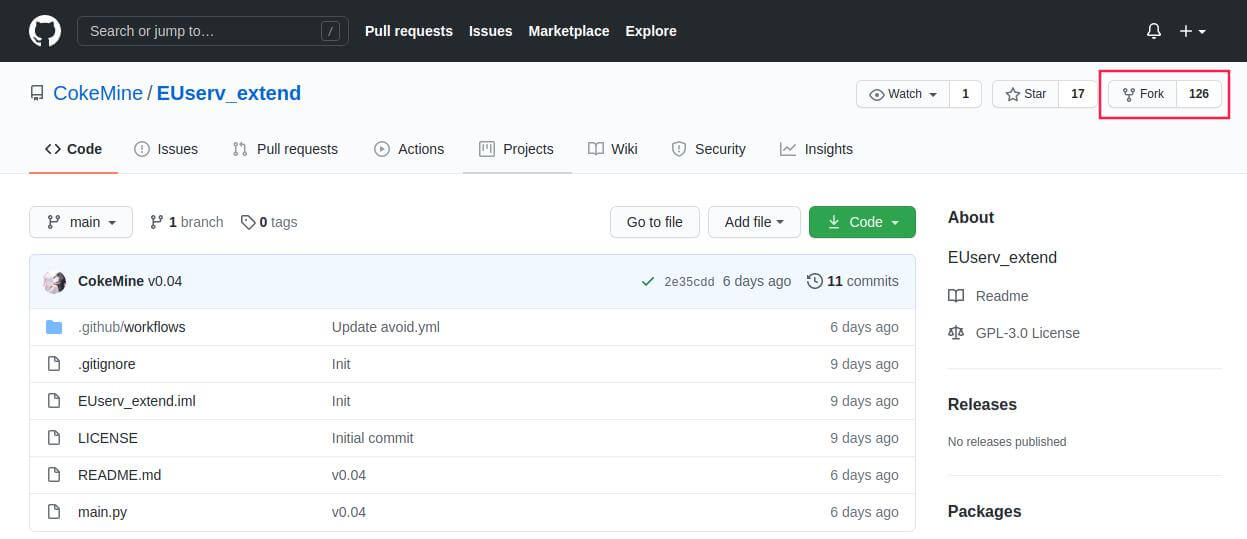Switch to the Insights tab
1247x539 pixels.
816,149
